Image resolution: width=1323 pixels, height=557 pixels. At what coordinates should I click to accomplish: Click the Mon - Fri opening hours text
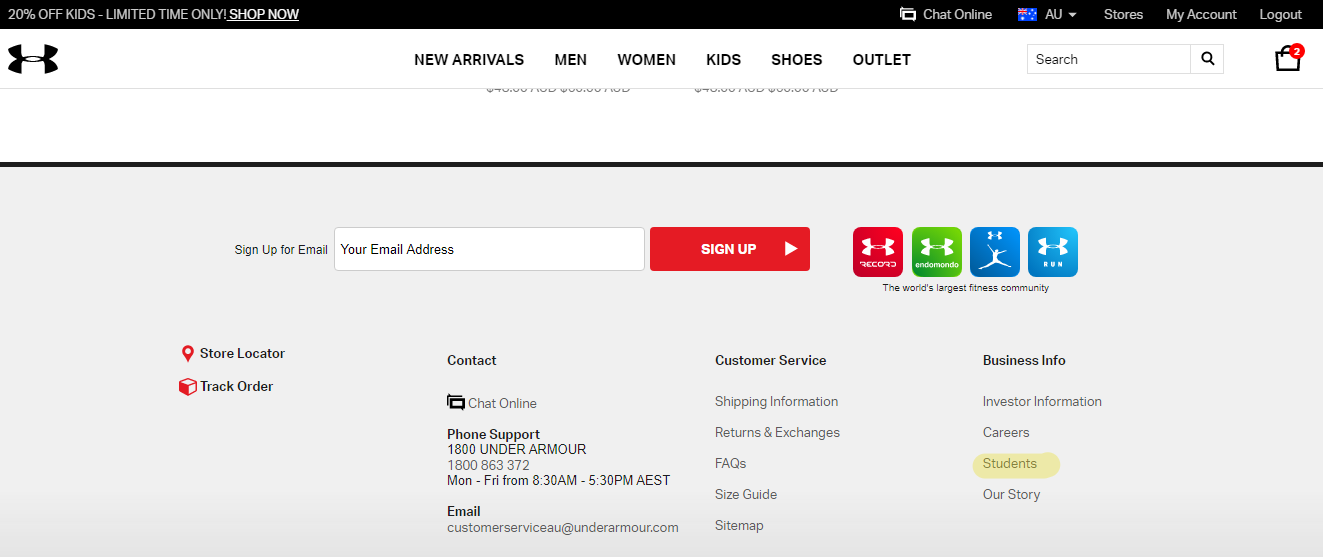click(558, 480)
